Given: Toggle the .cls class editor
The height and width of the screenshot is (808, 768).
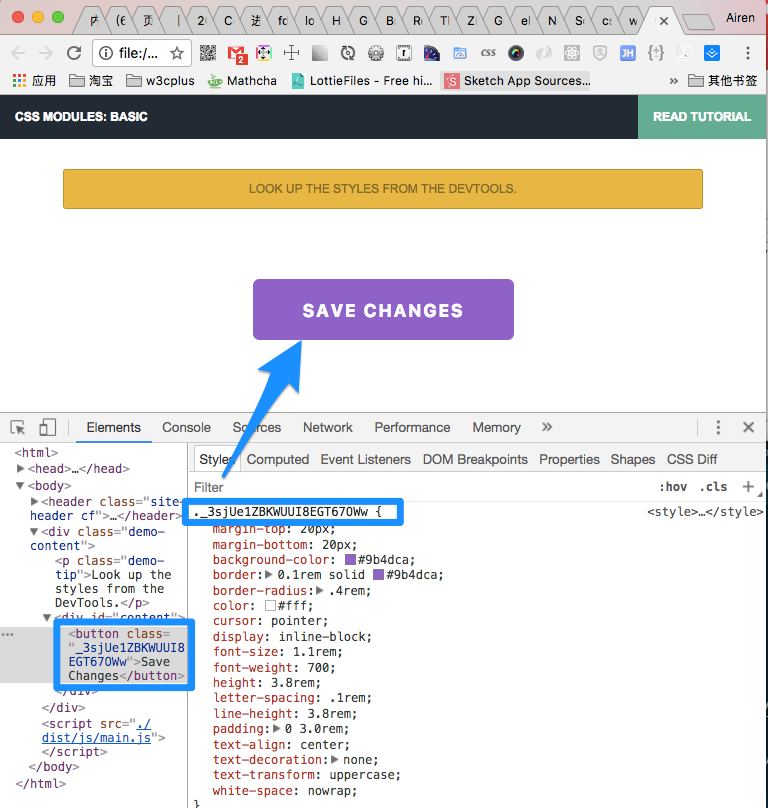Looking at the screenshot, I should pyautogui.click(x=713, y=487).
